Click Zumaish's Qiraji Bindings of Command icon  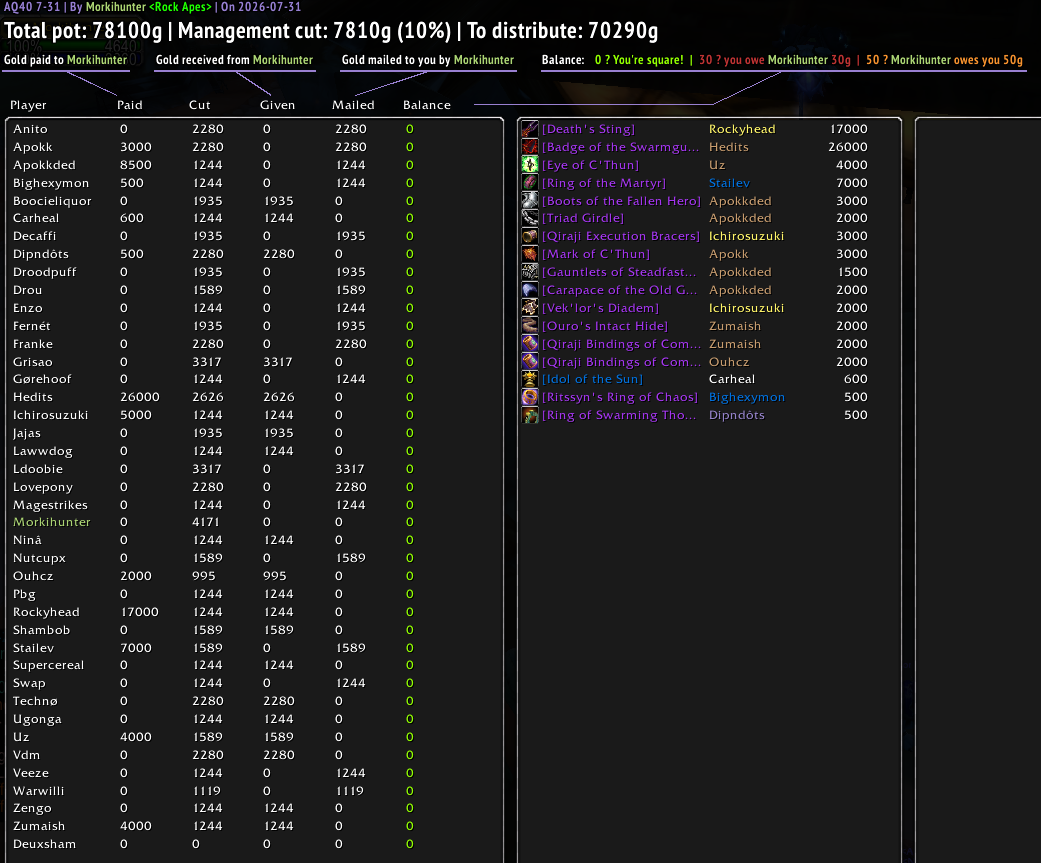click(x=530, y=343)
